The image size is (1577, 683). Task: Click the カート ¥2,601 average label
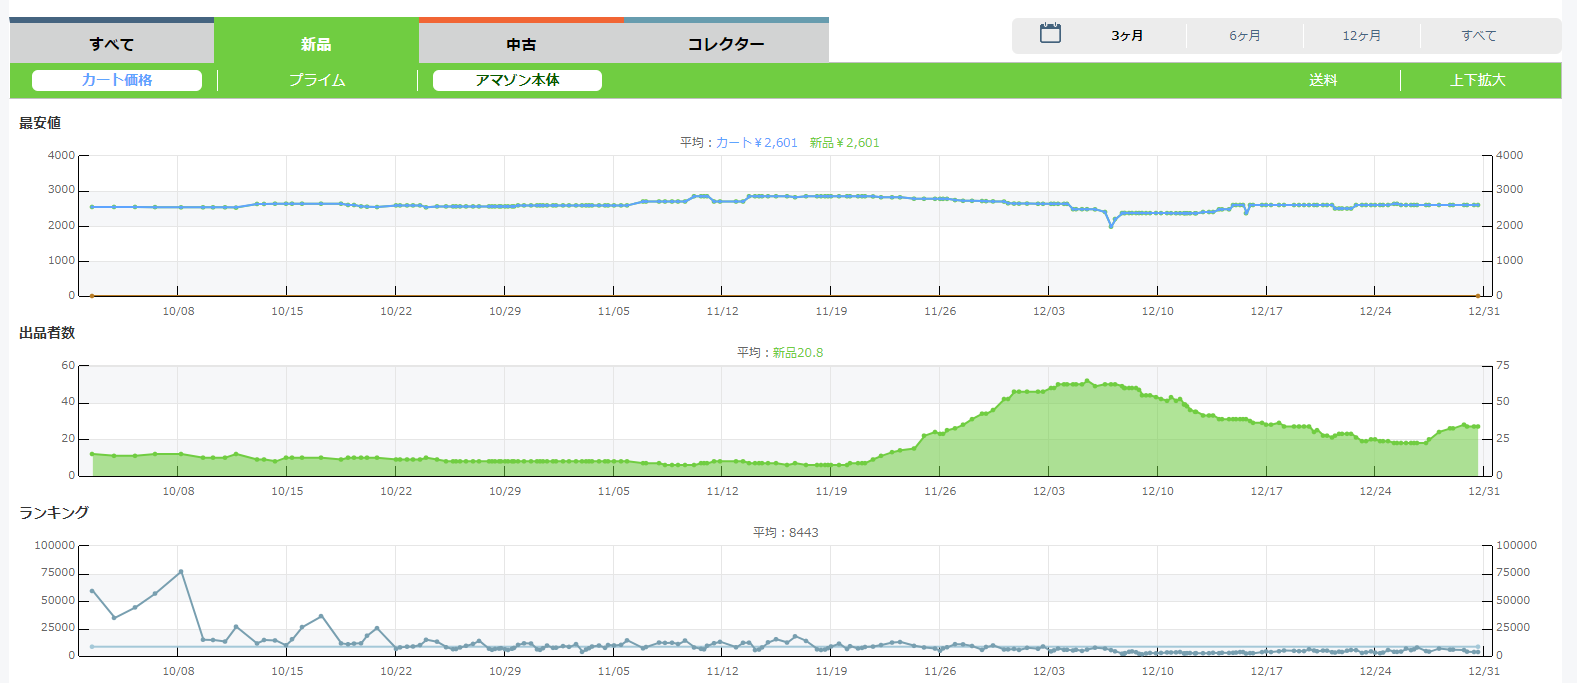tap(756, 143)
